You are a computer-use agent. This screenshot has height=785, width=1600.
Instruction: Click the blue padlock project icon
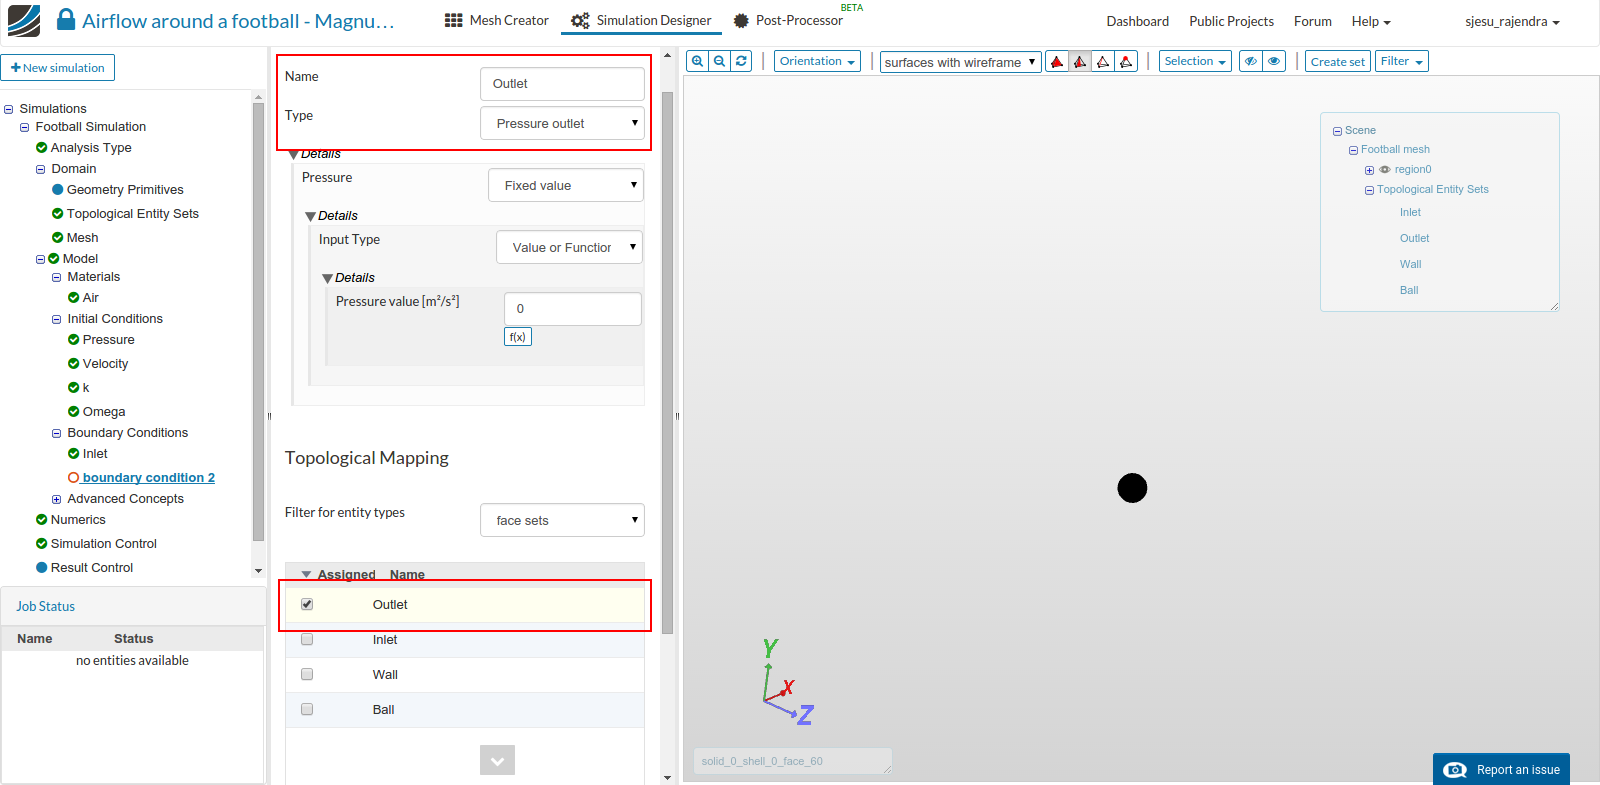[66, 20]
